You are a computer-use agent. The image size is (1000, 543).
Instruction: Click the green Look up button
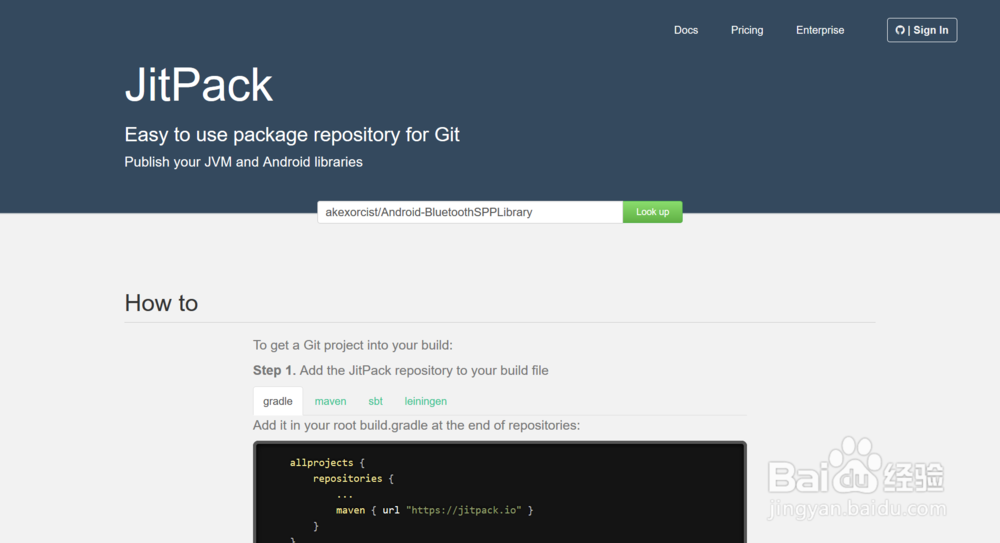pos(652,212)
